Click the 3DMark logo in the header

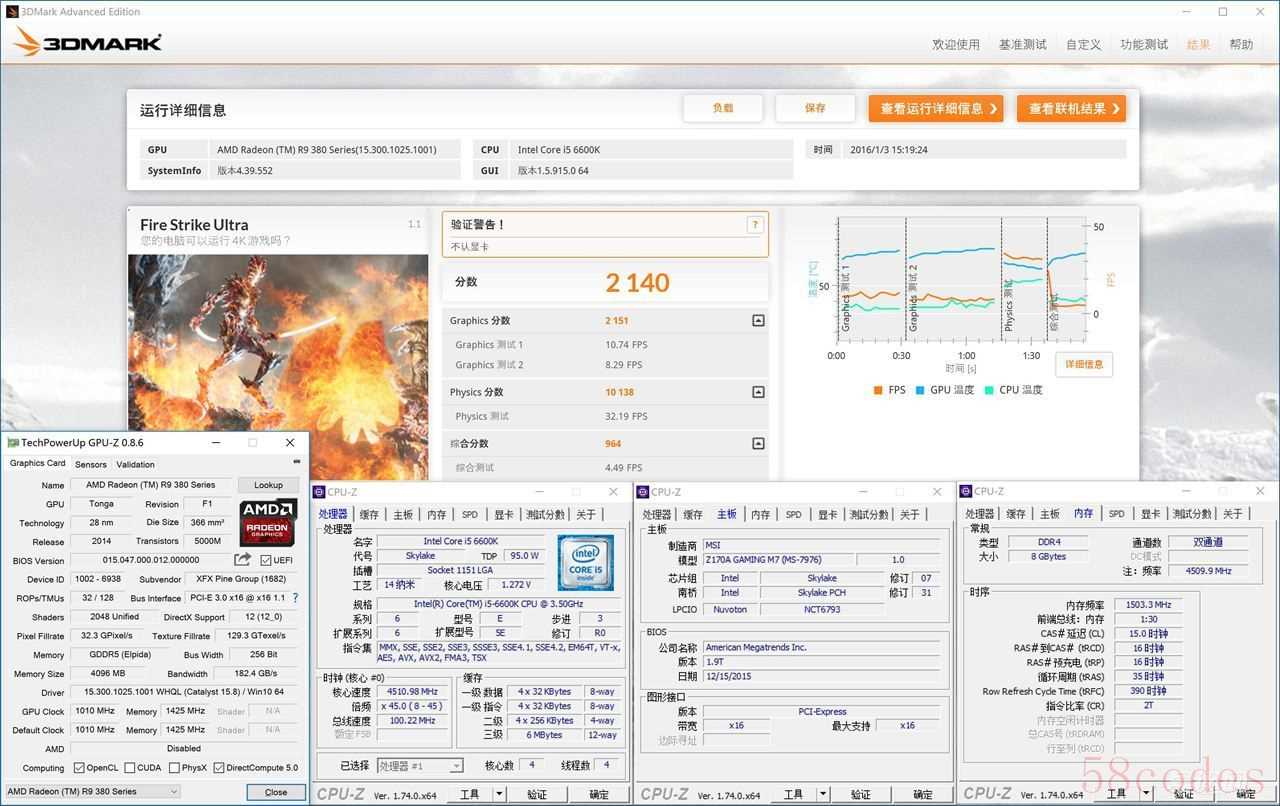[x=88, y=43]
